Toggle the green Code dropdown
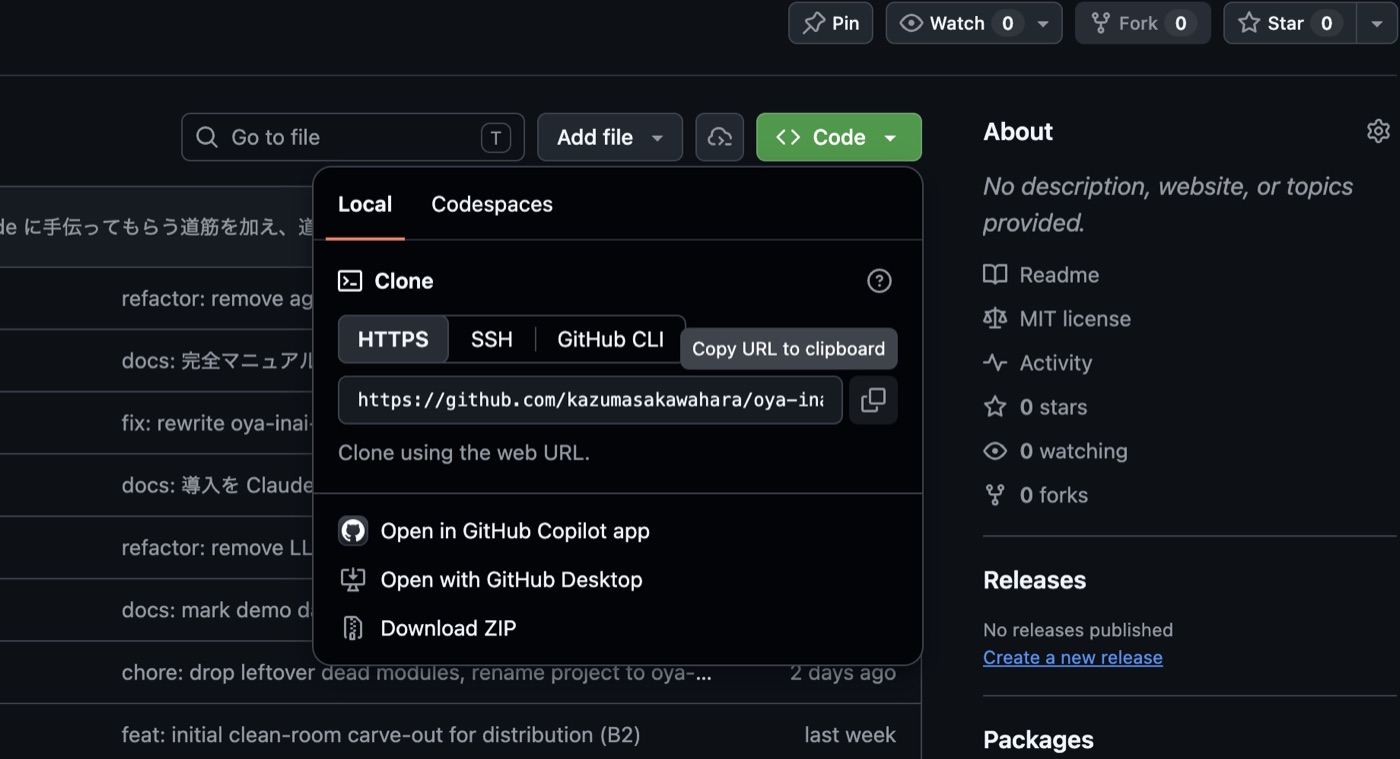 click(839, 137)
